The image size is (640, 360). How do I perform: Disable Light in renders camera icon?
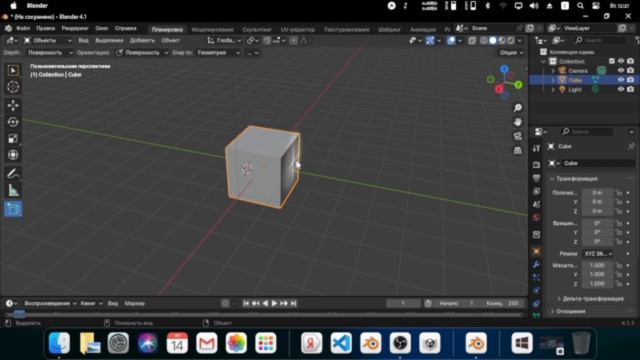[631, 89]
